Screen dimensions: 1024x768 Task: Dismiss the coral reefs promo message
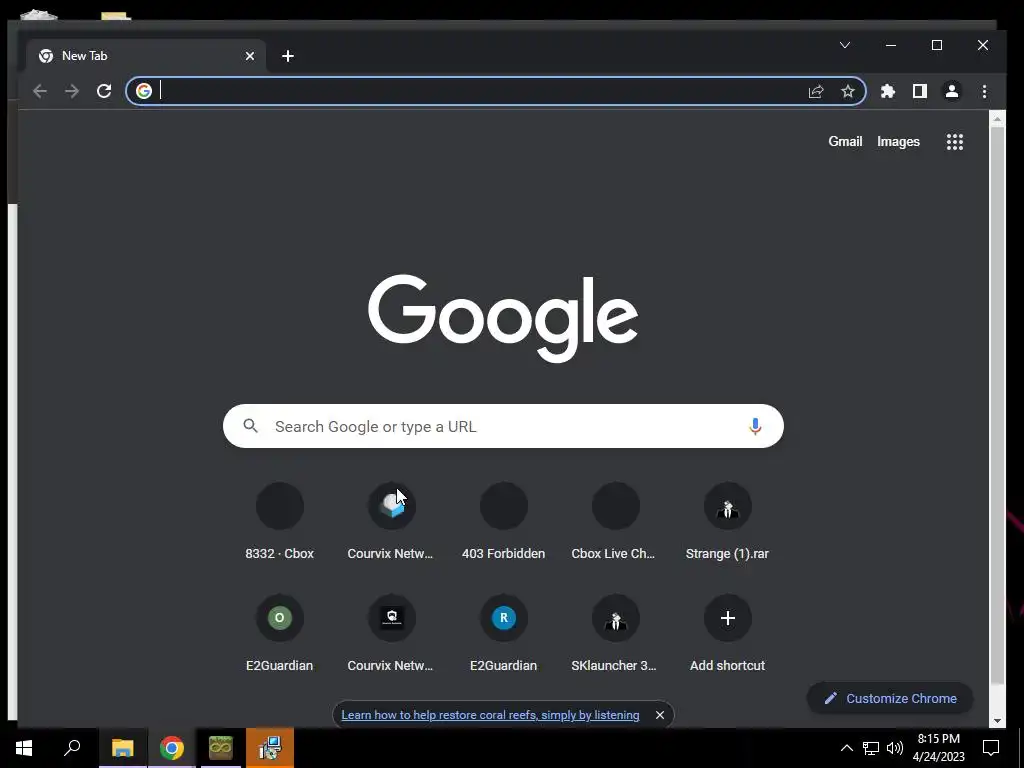pyautogui.click(x=660, y=715)
